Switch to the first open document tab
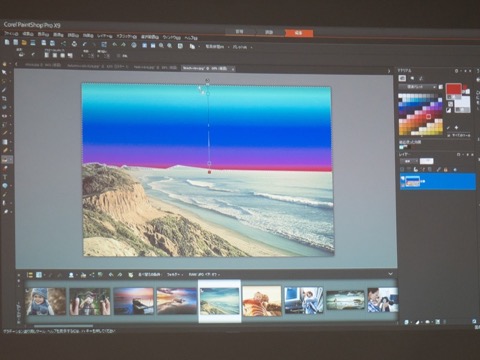 43,65
